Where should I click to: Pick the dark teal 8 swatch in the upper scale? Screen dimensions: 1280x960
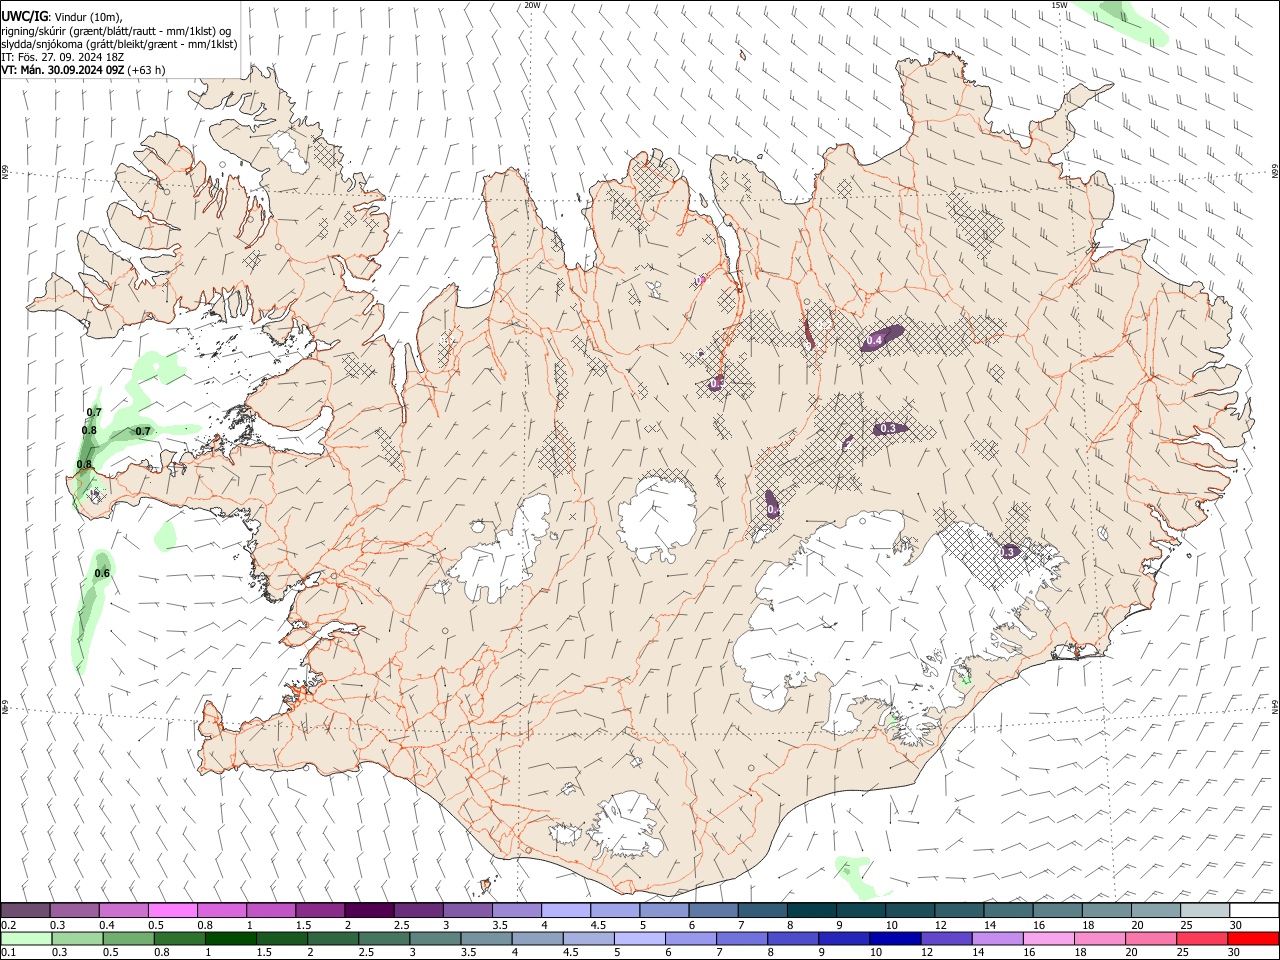point(811,910)
